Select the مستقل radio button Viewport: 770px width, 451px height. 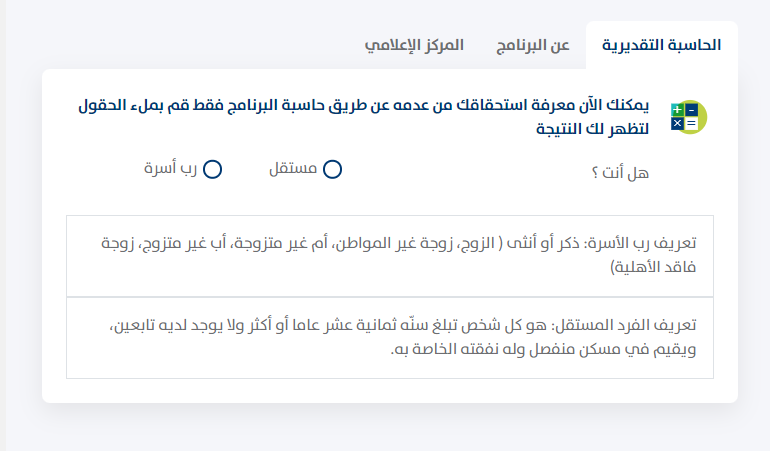[x=332, y=170]
